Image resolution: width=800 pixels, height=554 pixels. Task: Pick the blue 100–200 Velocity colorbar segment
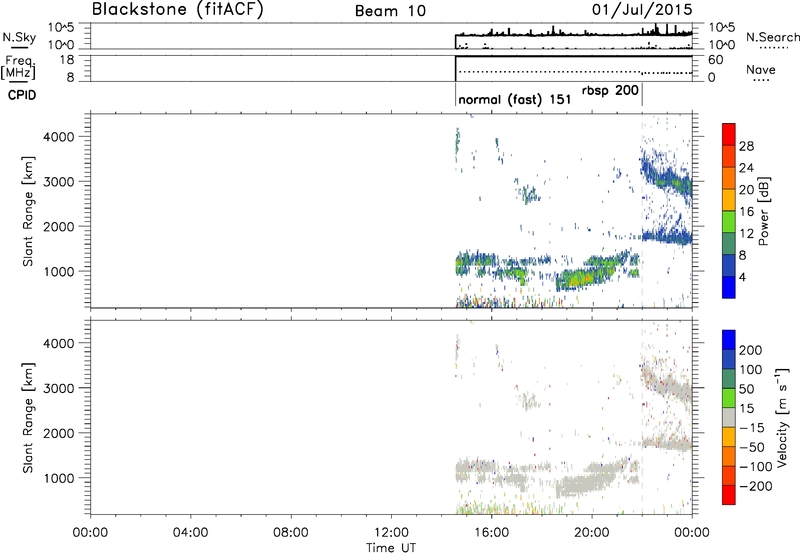(x=729, y=359)
